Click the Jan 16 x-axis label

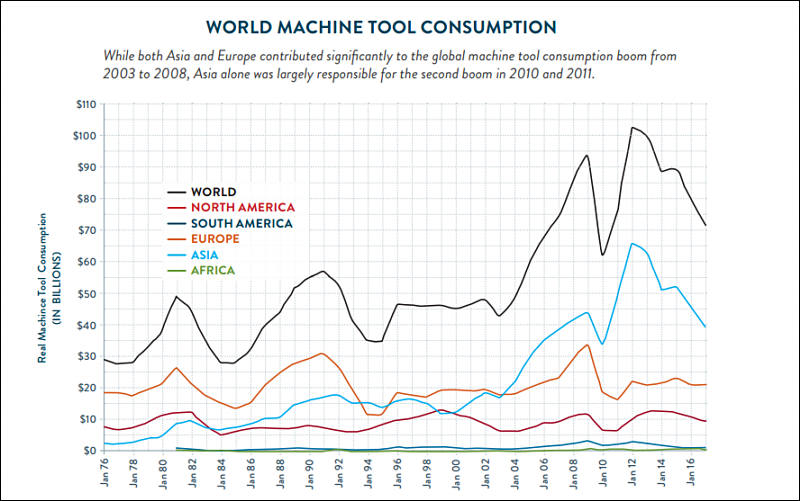692,472
